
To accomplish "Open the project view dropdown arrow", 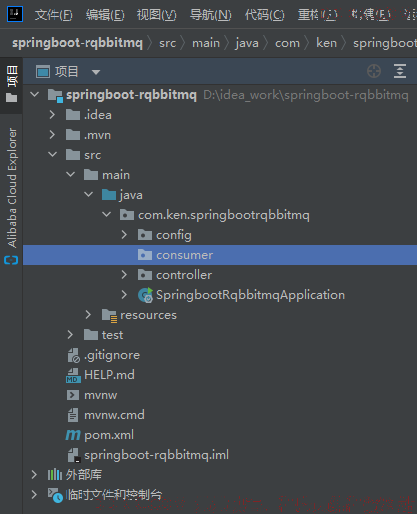I will (96, 72).
